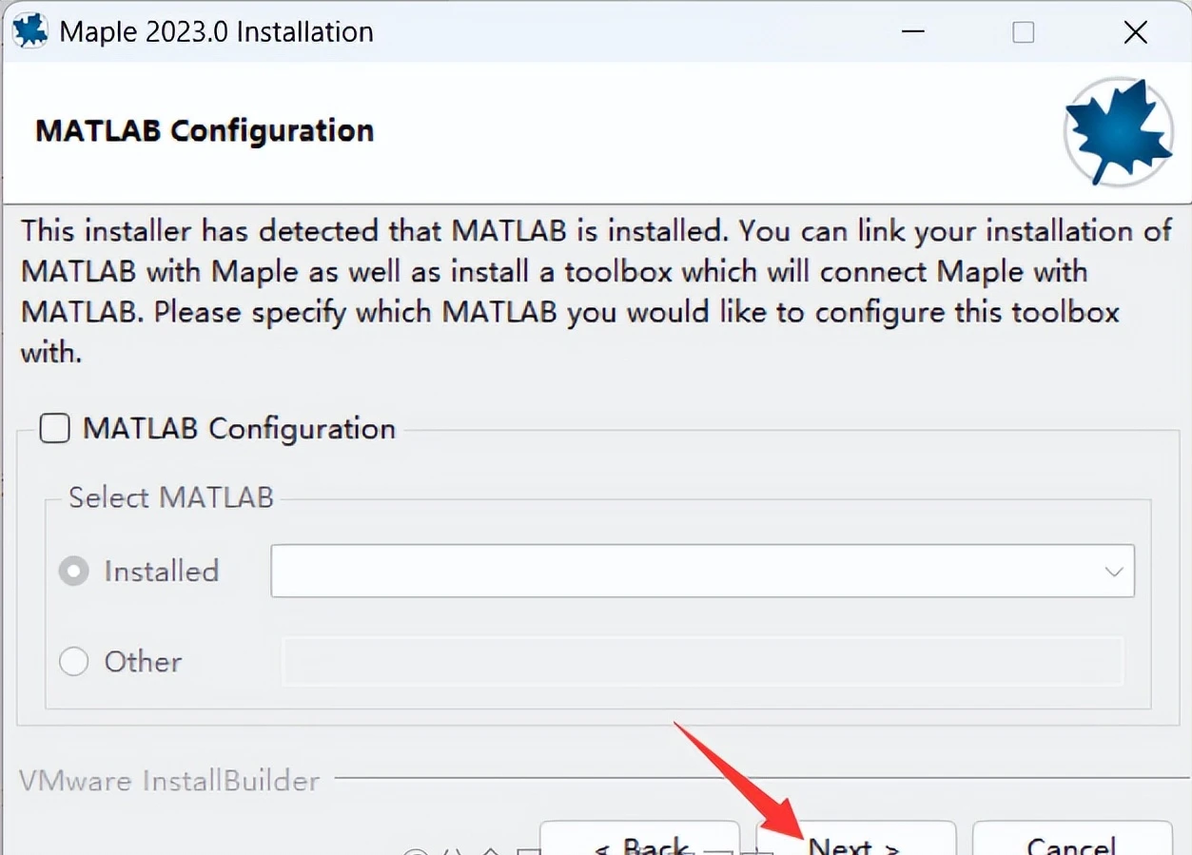Close the Maple 2023.0 Installation window
This screenshot has width=1192, height=855.
(x=1135, y=32)
